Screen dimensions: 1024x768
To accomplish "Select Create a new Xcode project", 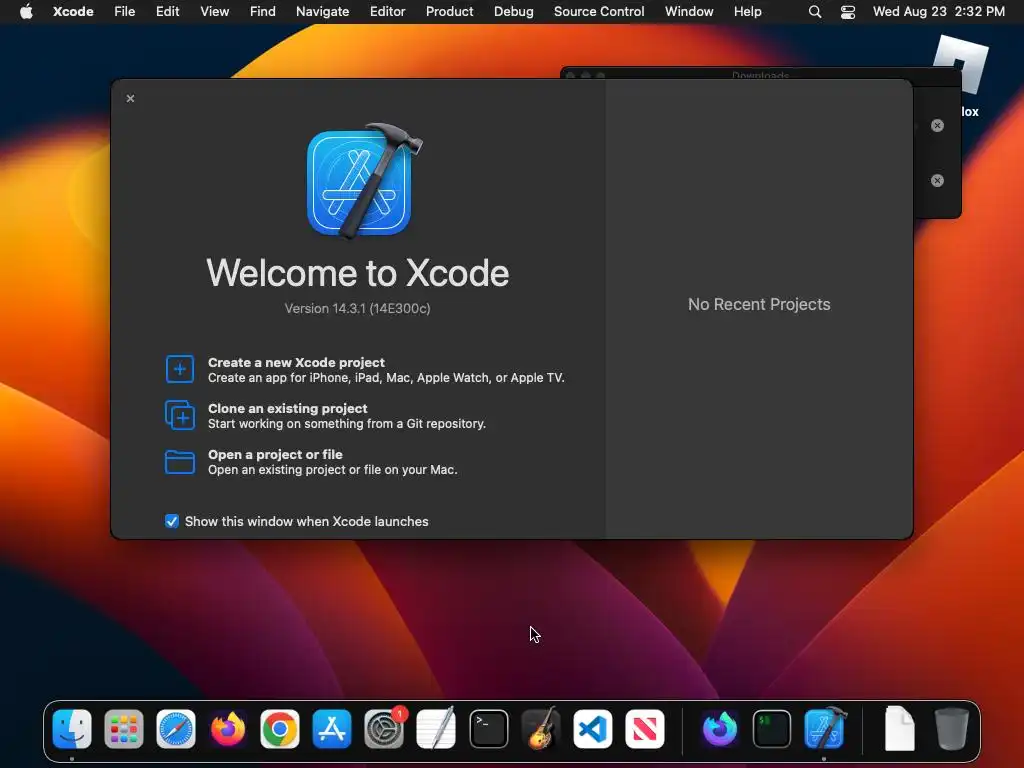I will pyautogui.click(x=365, y=370).
